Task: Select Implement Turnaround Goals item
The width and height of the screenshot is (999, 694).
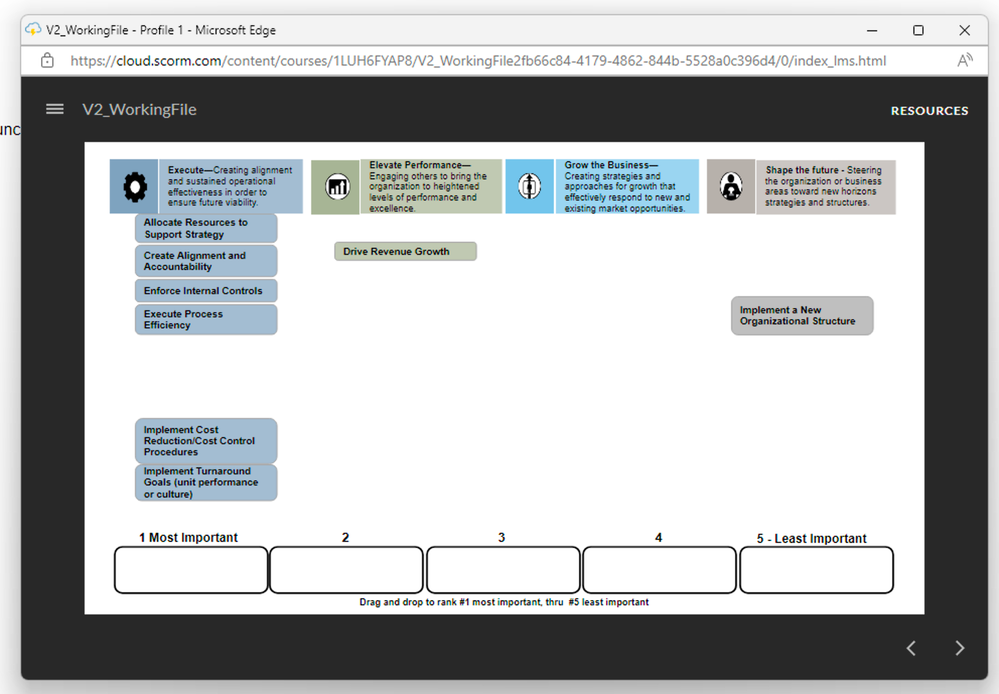Action: pyautogui.click(x=206, y=482)
